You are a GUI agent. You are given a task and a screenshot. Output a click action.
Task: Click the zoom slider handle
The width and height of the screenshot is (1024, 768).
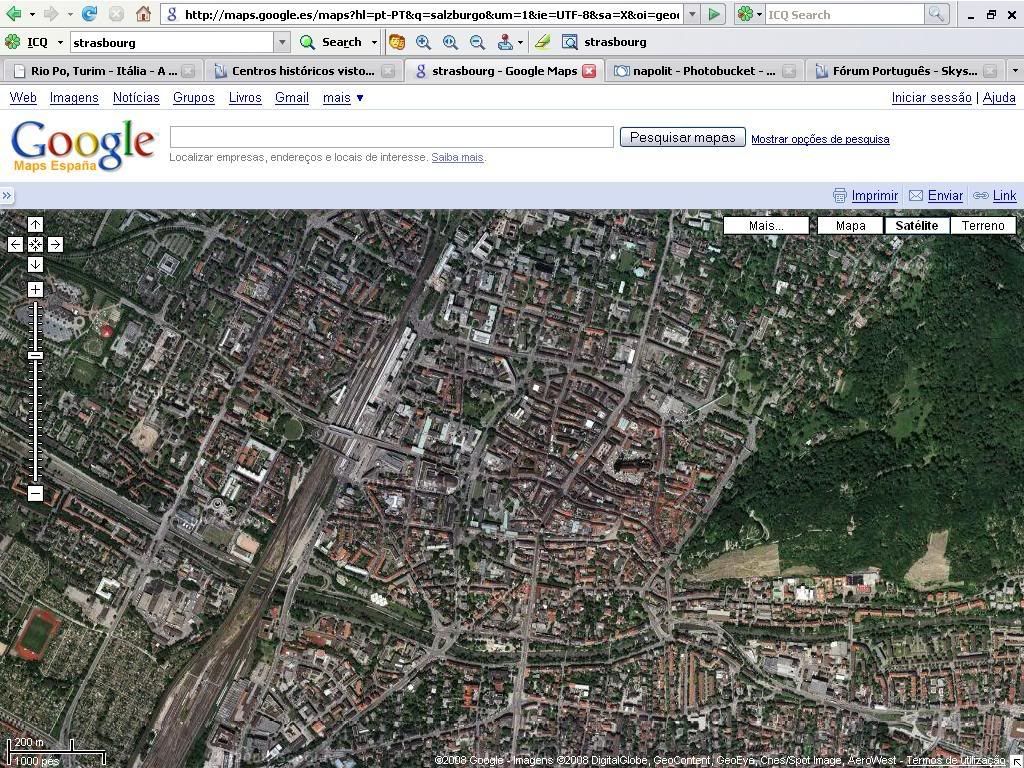(x=35, y=356)
